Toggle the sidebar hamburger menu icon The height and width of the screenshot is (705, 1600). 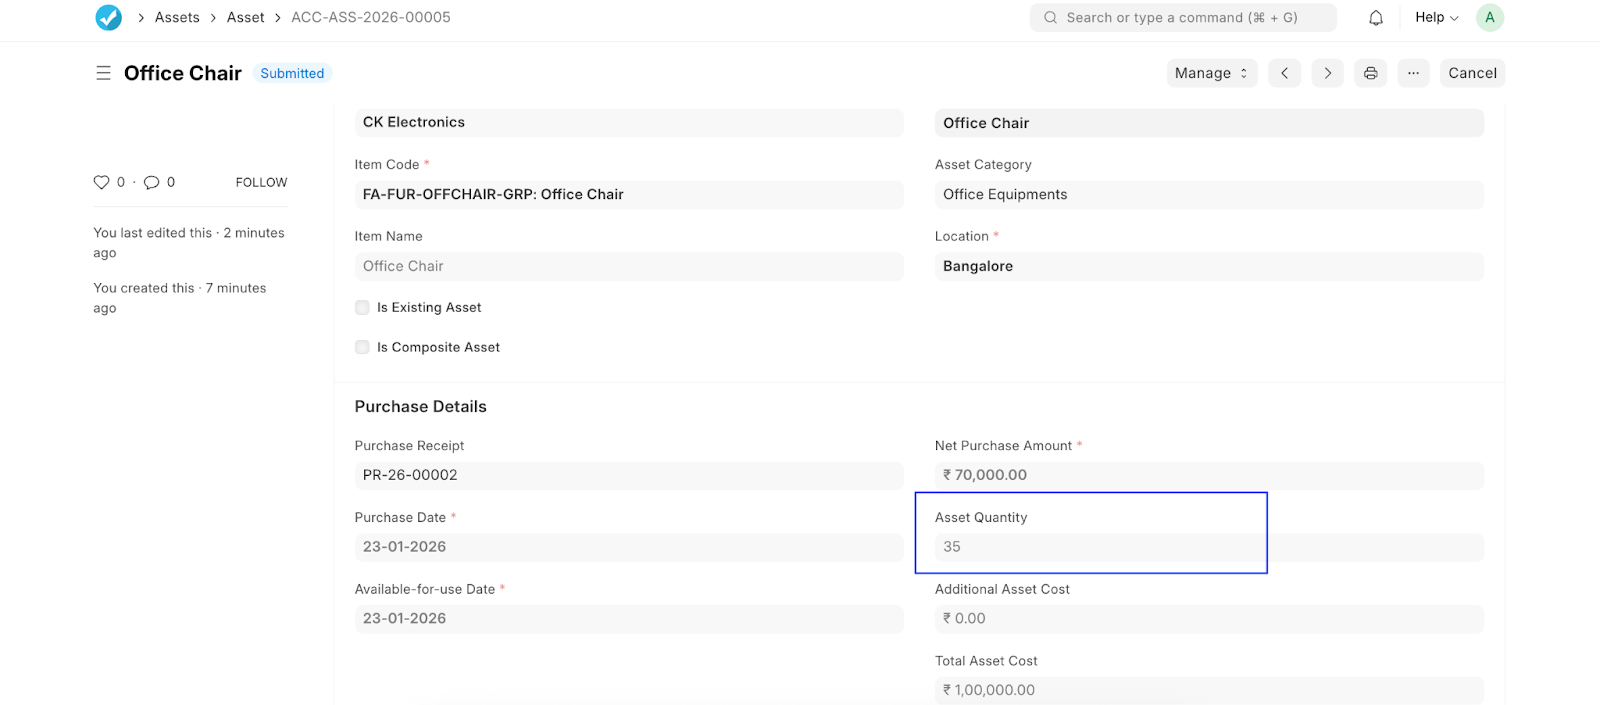pos(103,73)
